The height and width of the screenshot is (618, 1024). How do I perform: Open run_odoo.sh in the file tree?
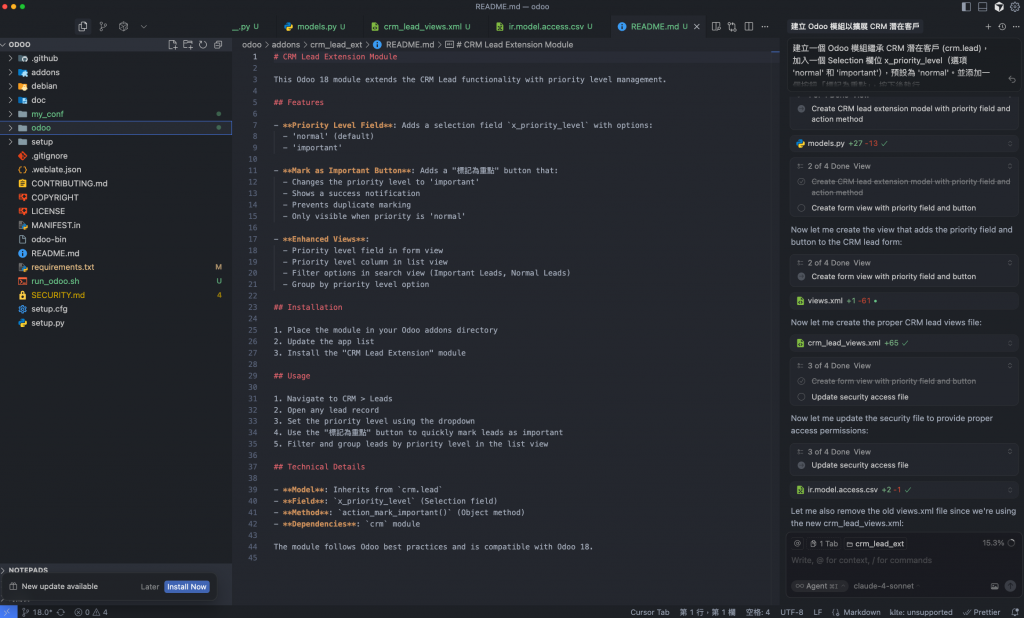pyautogui.click(x=55, y=281)
